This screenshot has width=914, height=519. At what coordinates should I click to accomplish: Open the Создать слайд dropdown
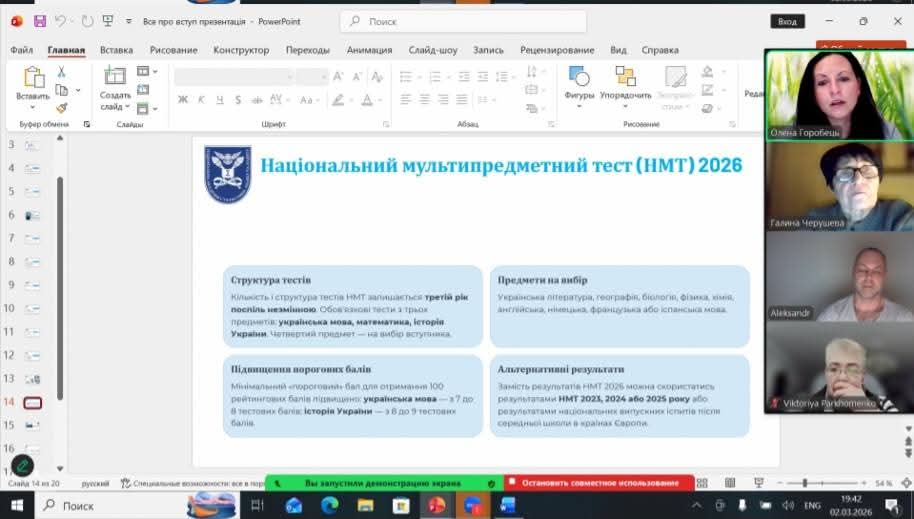coord(115,106)
